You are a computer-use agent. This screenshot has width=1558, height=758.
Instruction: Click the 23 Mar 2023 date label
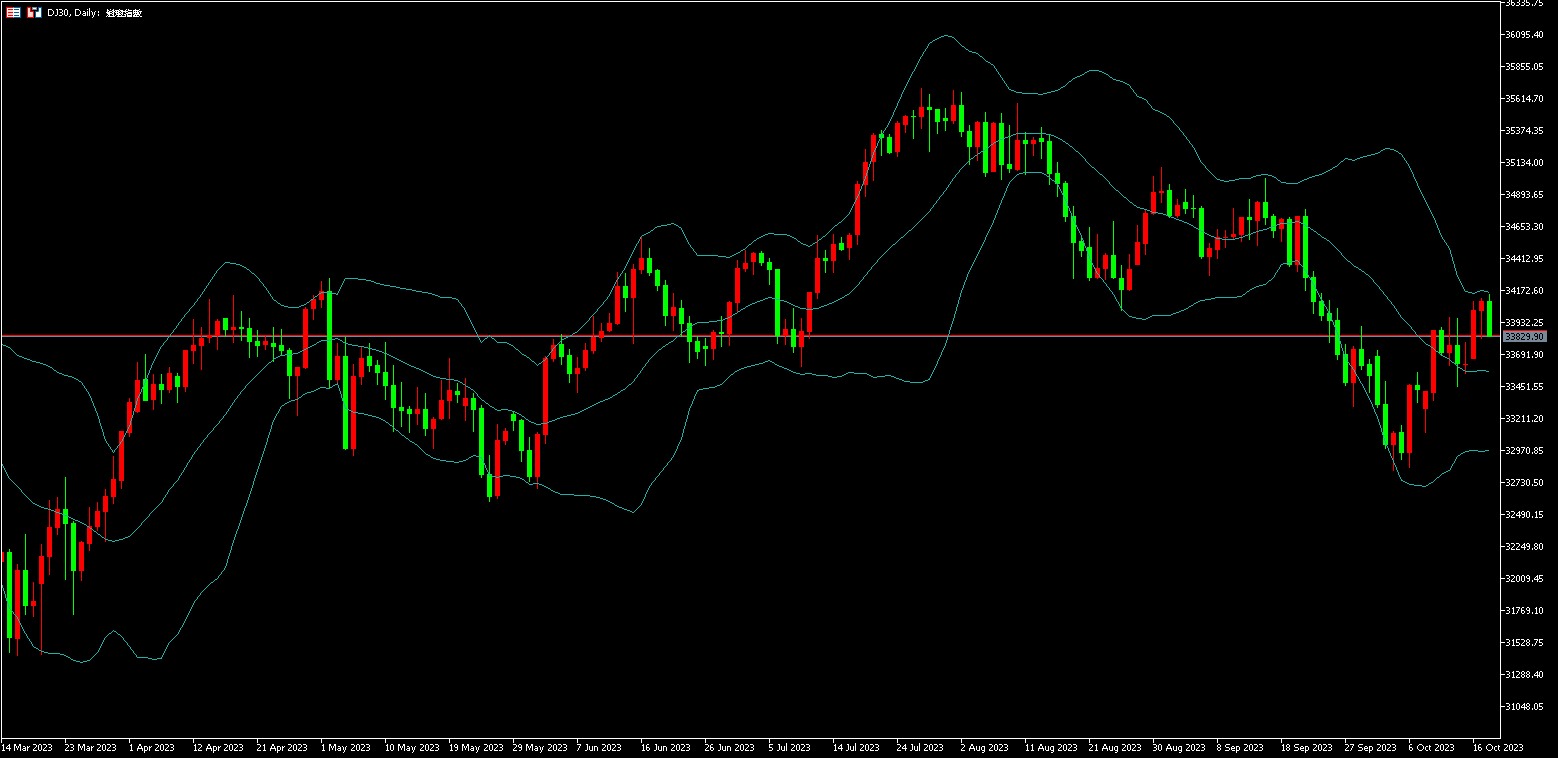point(90,748)
